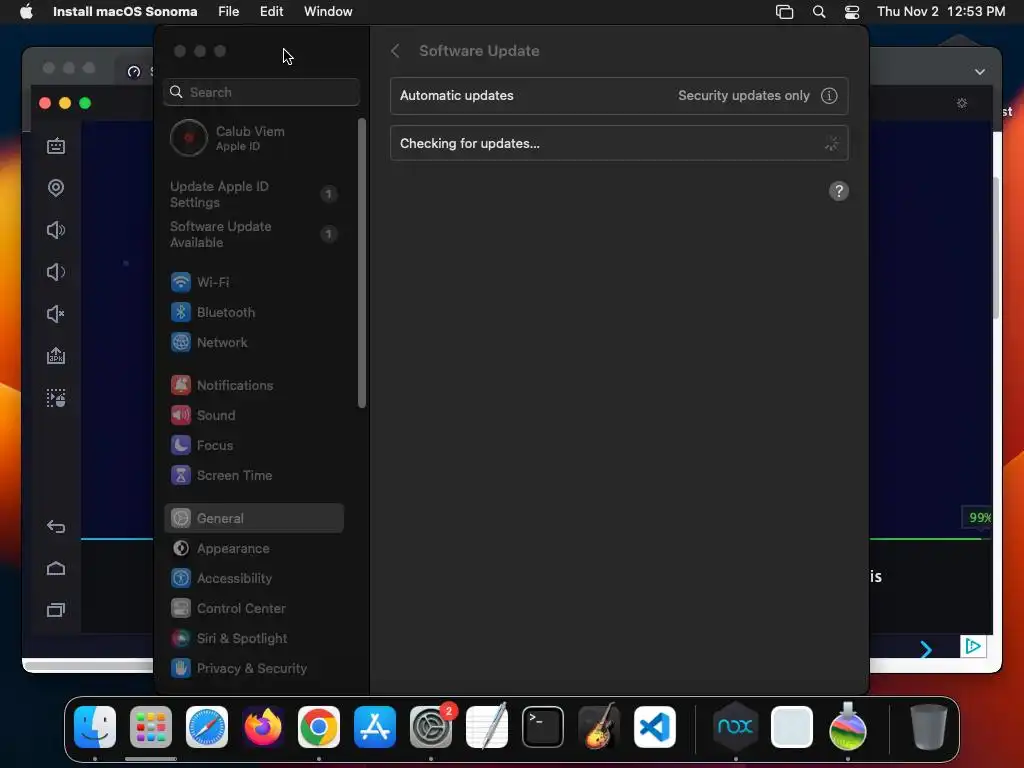Click the menu bar date and time

click(x=940, y=12)
